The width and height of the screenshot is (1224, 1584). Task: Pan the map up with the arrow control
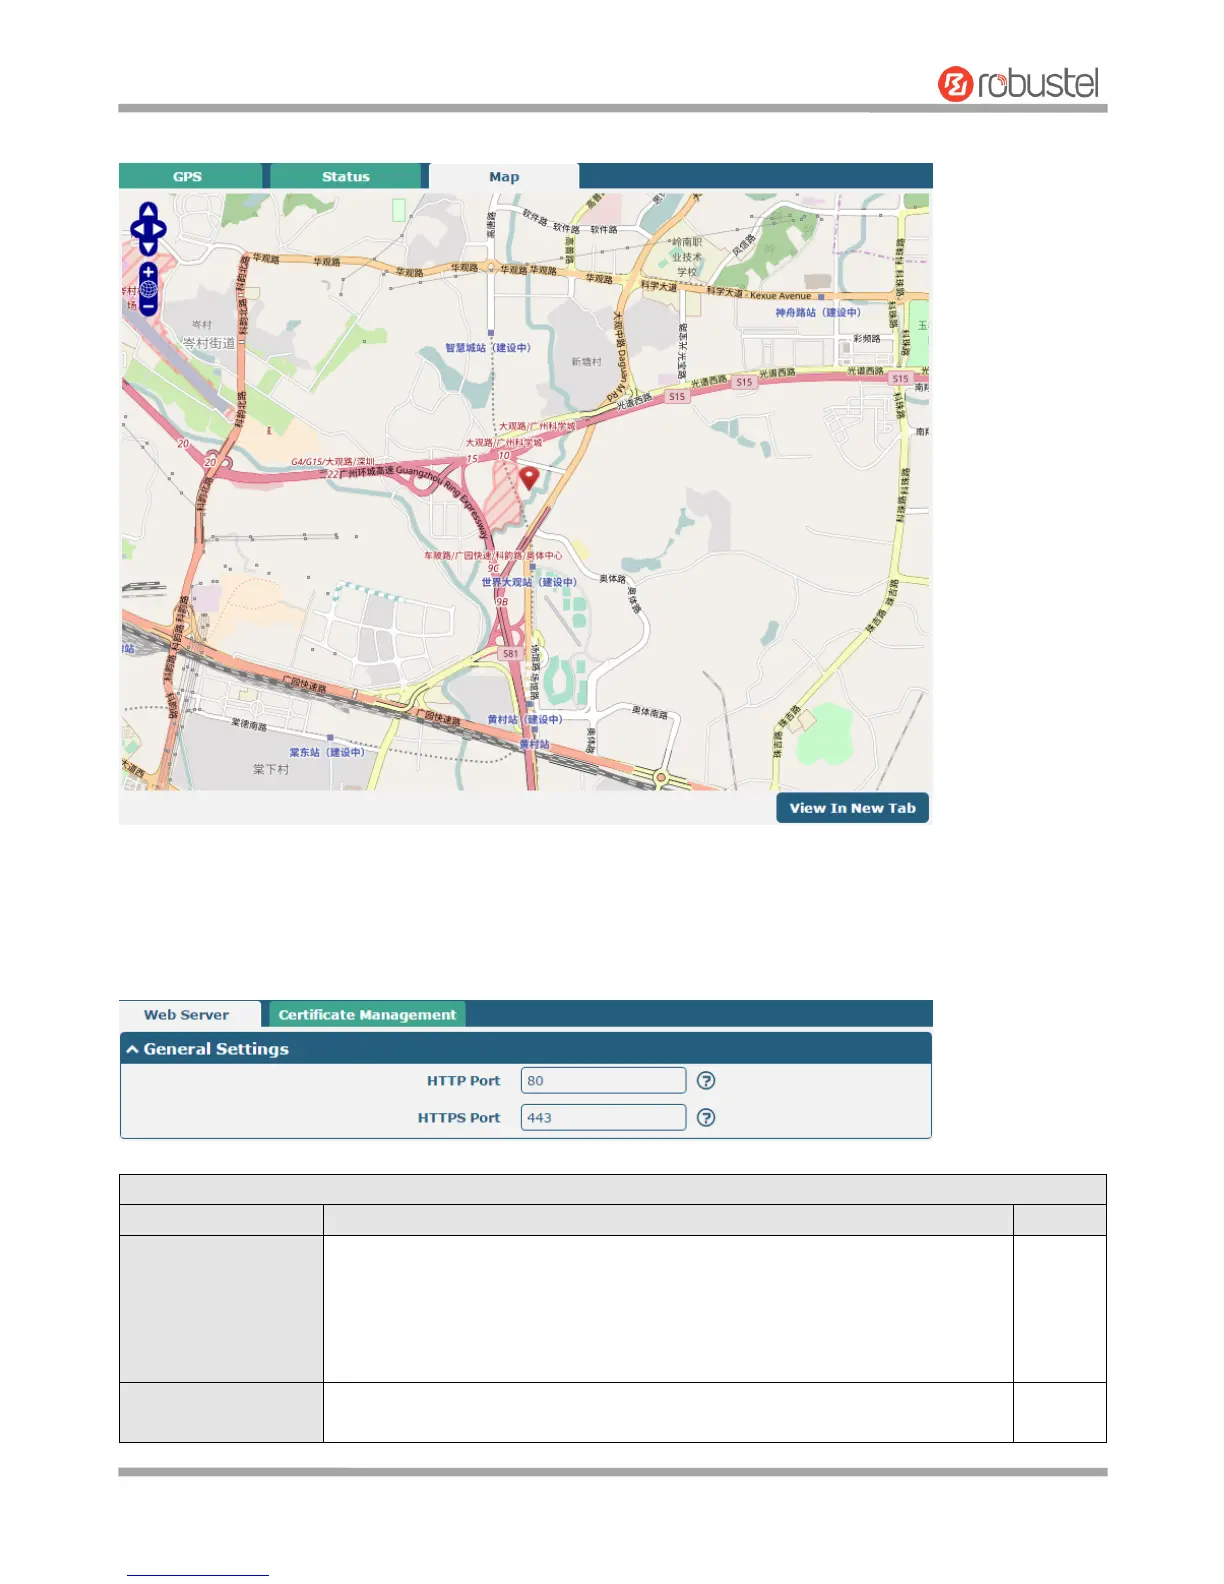[x=148, y=211]
